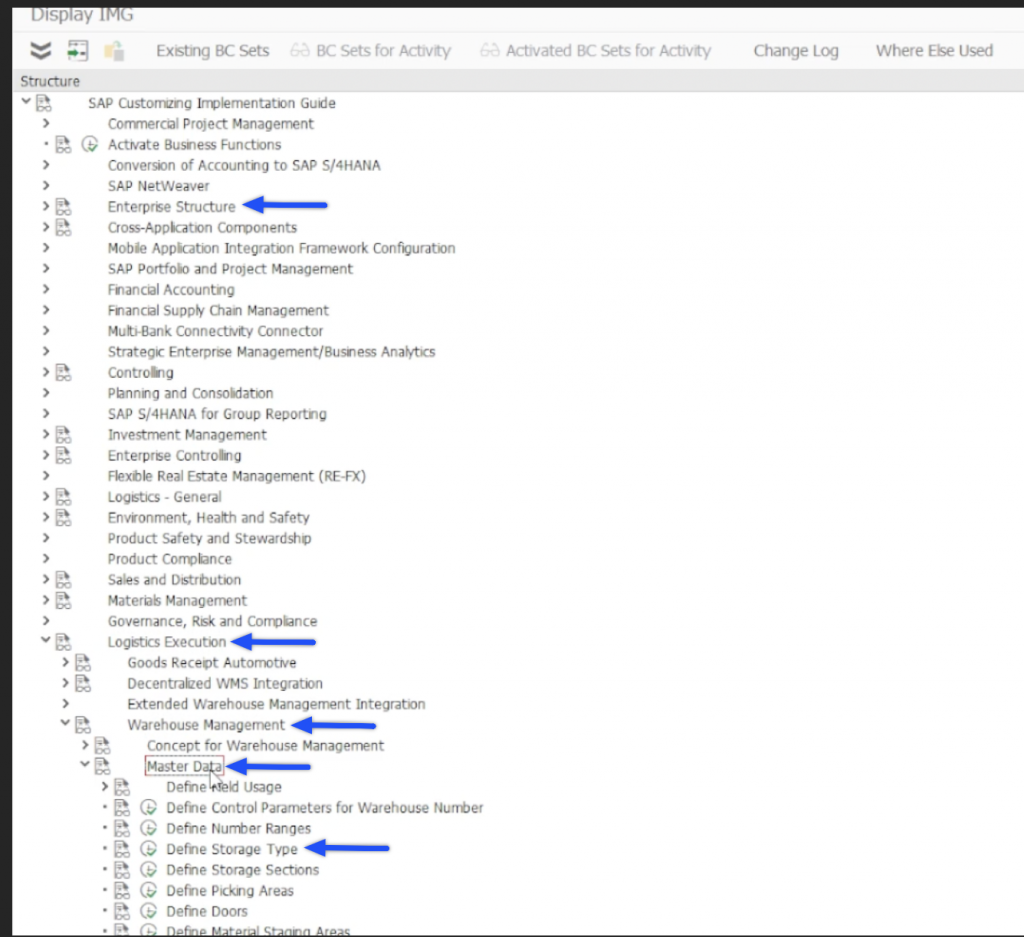Click the Where Else Used button
The width and height of the screenshot is (1024, 937).
(934, 51)
